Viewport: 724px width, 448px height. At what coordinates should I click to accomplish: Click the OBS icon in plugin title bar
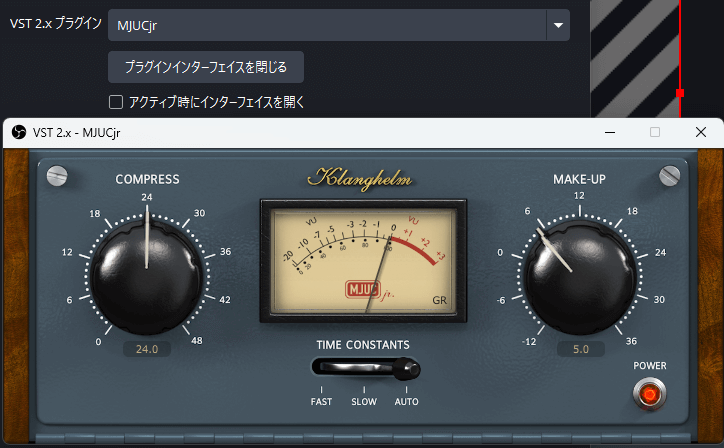coord(18,132)
